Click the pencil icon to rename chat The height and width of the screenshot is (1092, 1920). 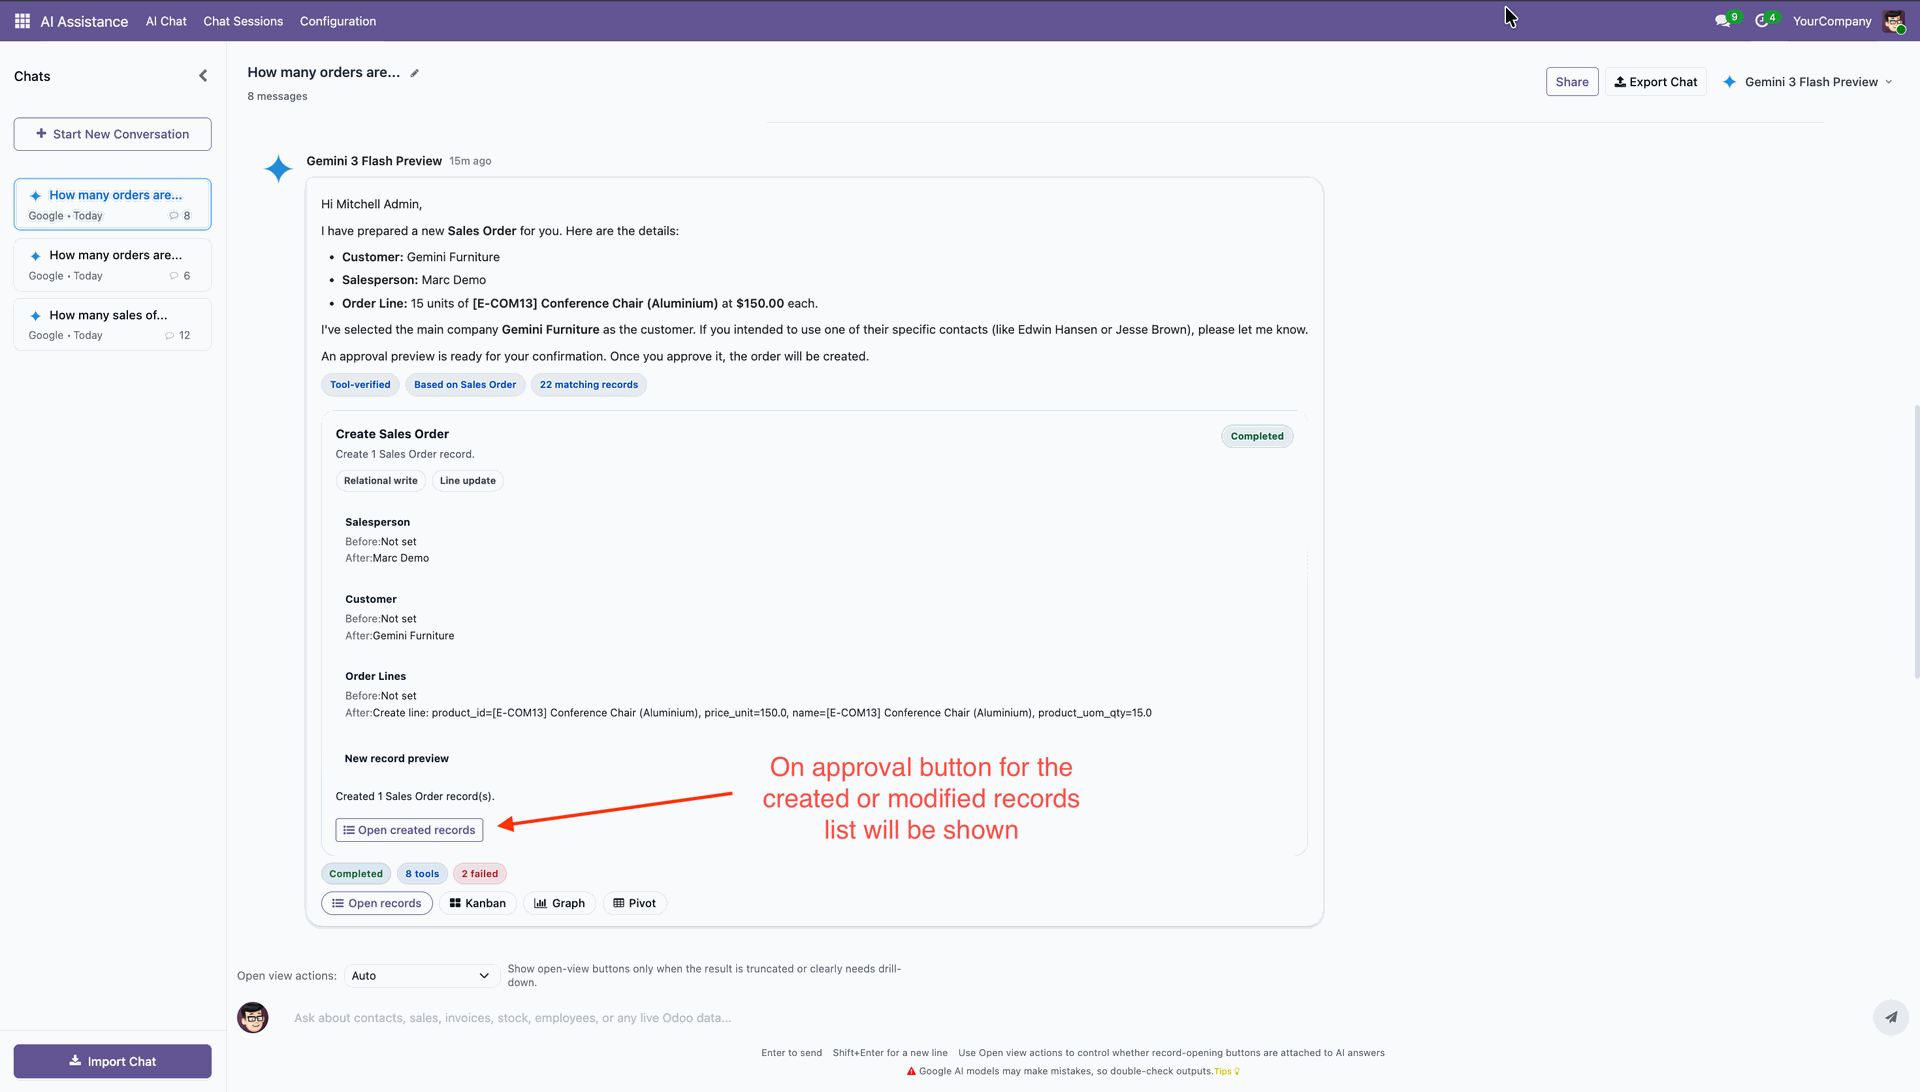(415, 73)
